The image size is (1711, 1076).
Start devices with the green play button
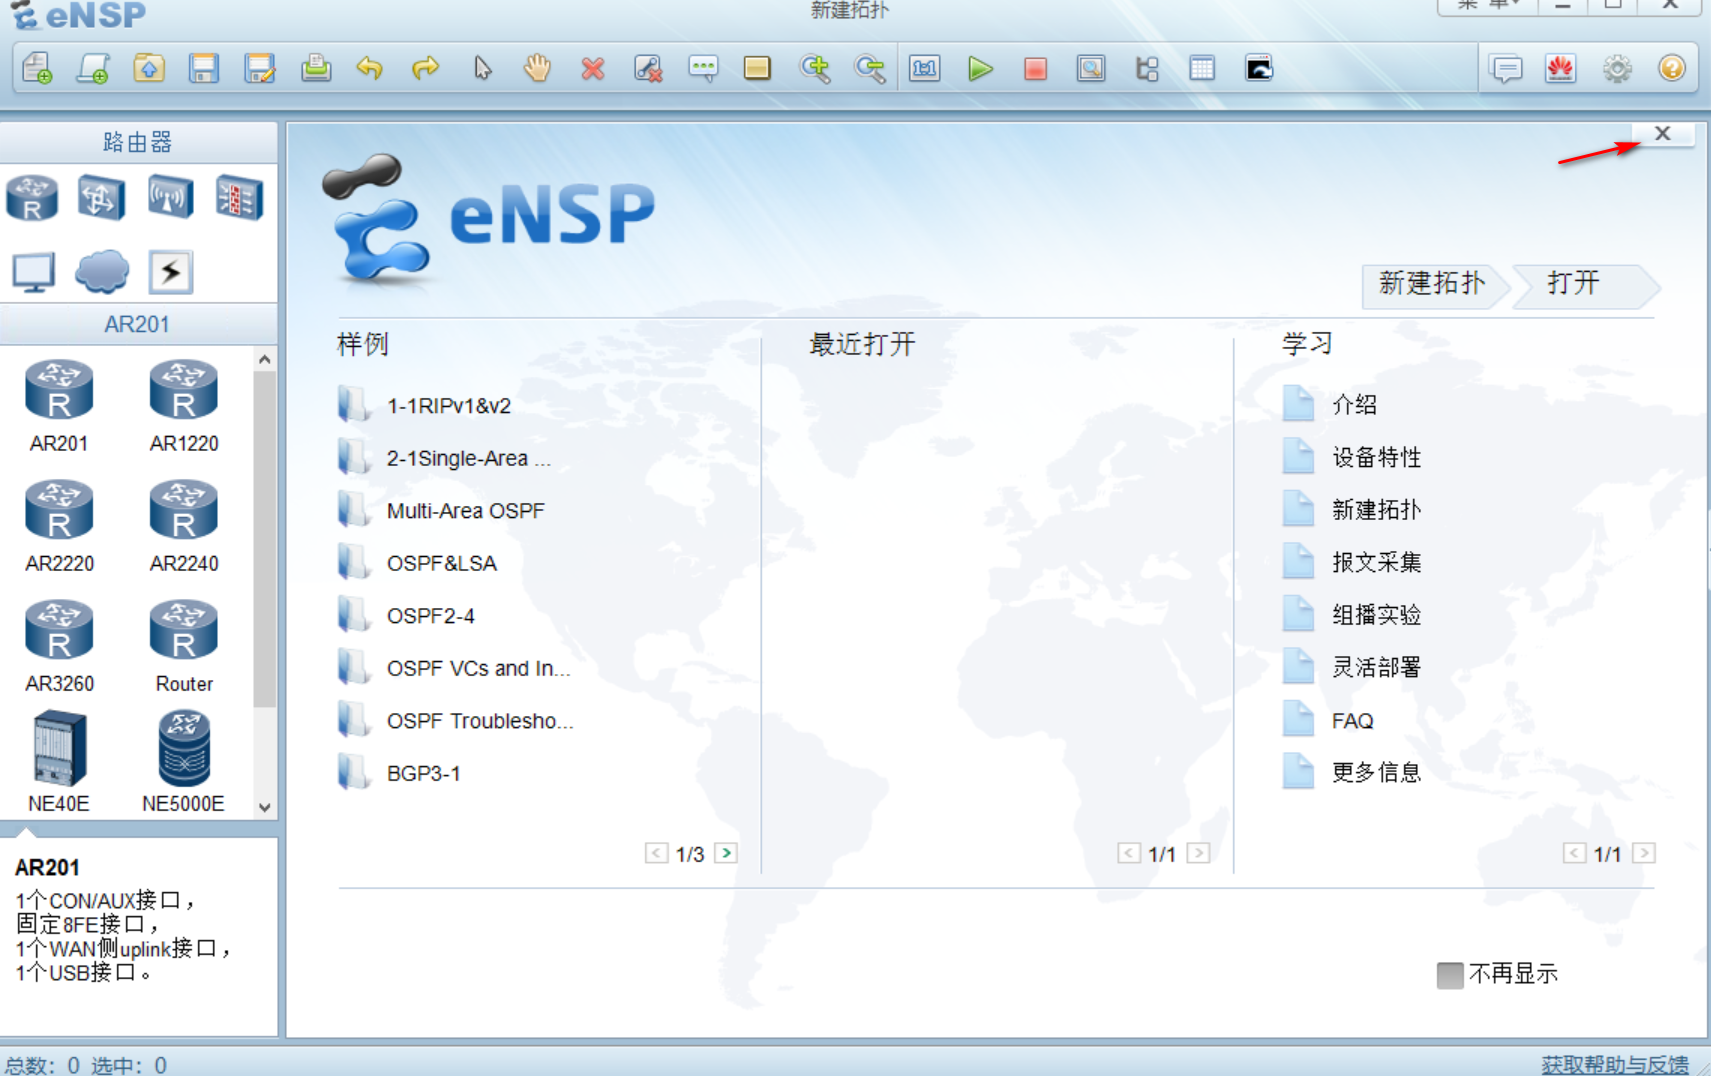(980, 68)
